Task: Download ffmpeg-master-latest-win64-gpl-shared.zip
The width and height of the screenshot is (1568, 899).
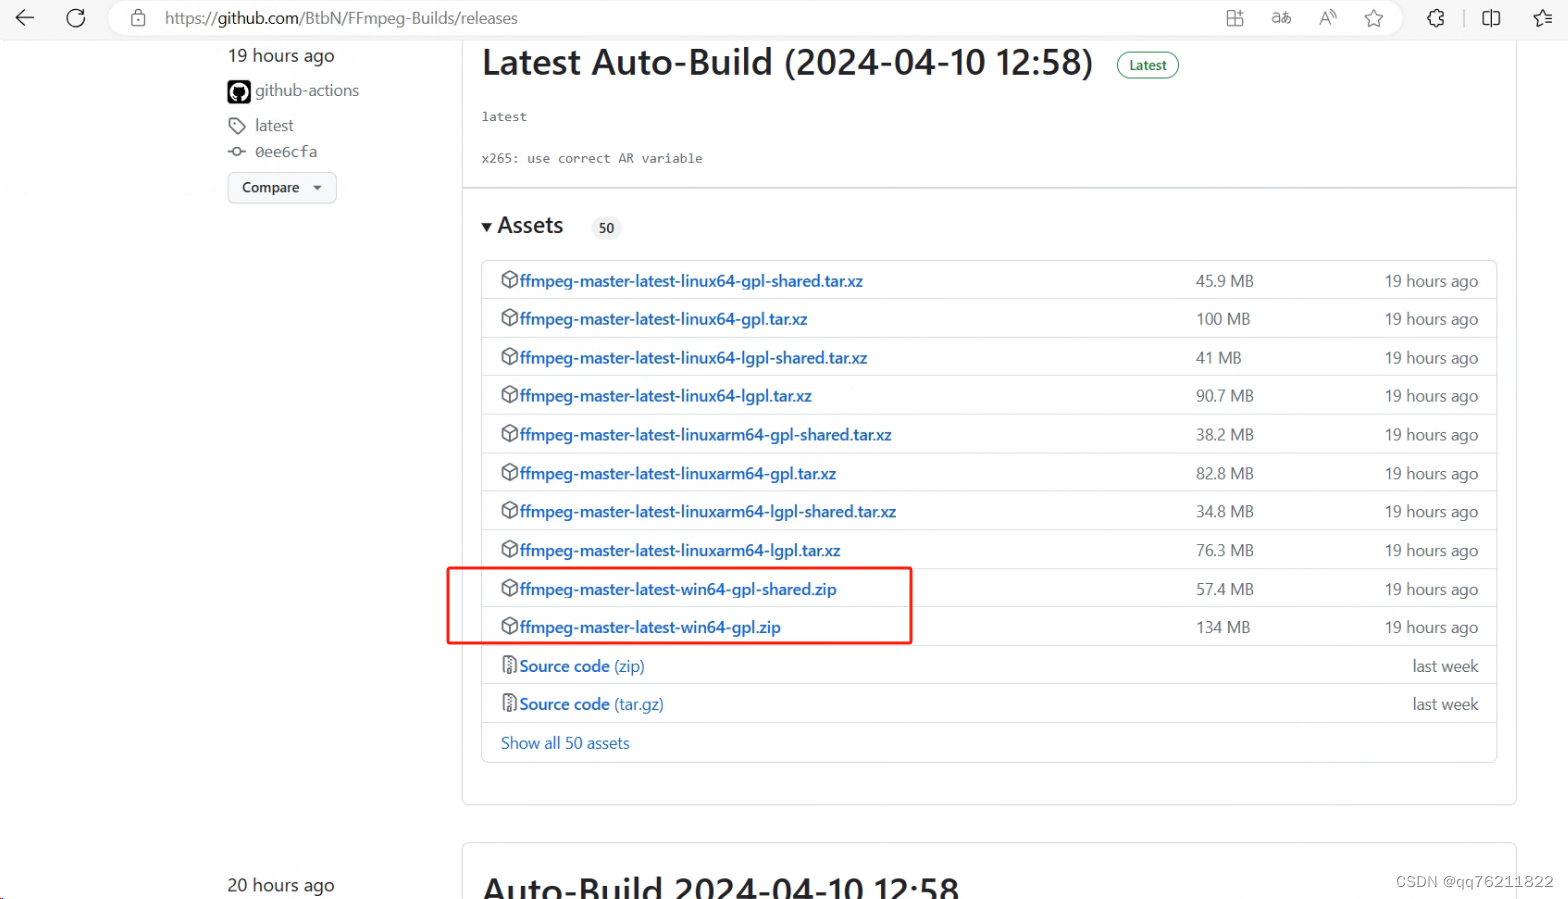Action: click(x=678, y=590)
